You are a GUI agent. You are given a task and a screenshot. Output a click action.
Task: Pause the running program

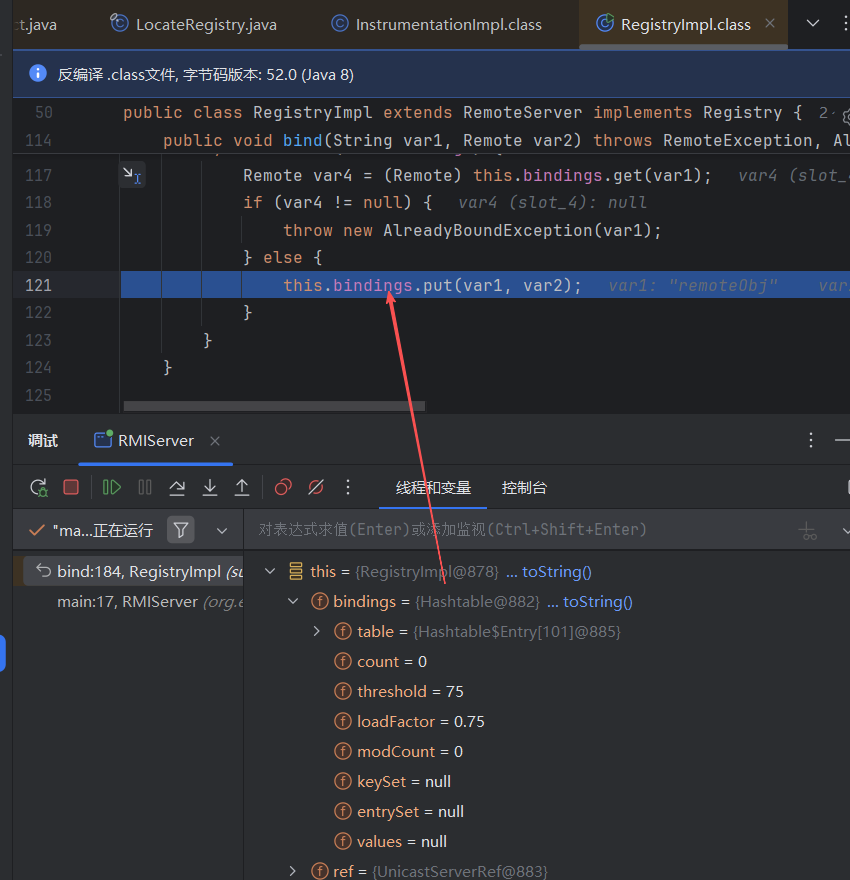[x=145, y=488]
